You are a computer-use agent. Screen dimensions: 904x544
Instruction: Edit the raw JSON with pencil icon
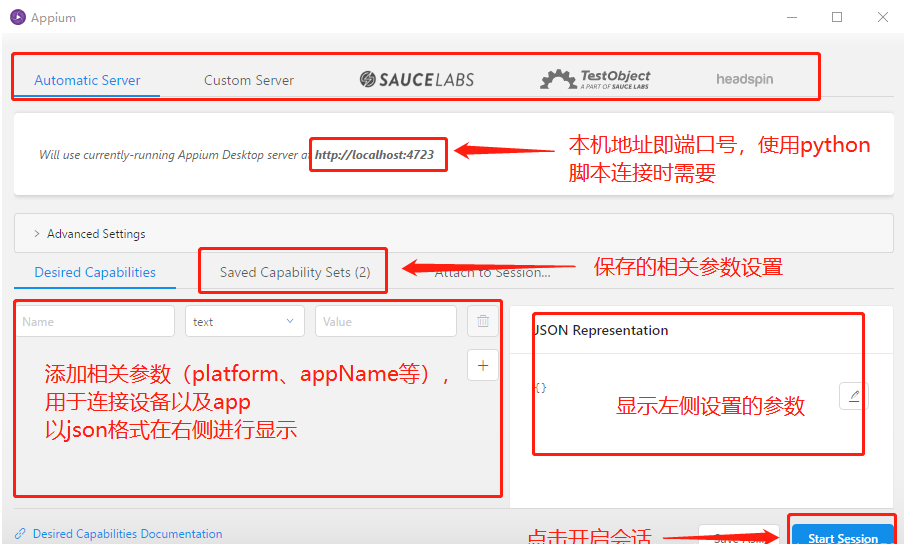tap(854, 395)
